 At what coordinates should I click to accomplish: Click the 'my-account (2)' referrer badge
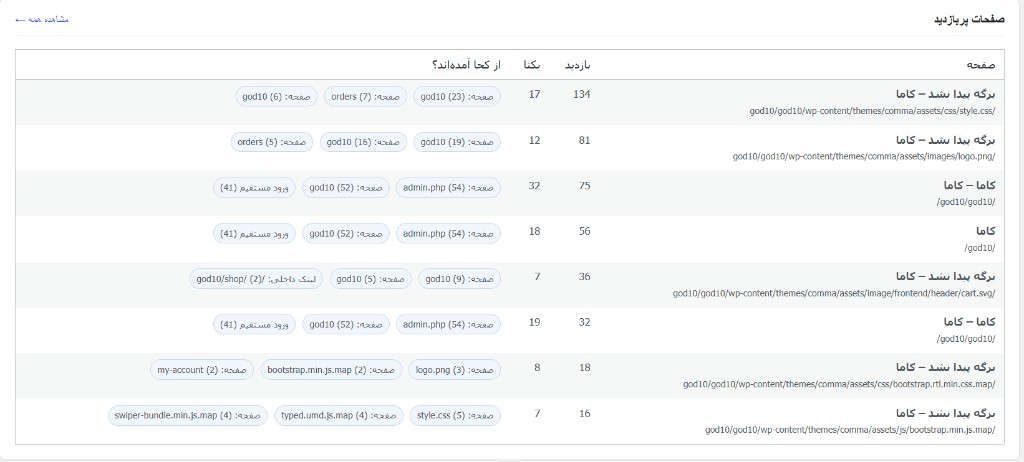(202, 370)
